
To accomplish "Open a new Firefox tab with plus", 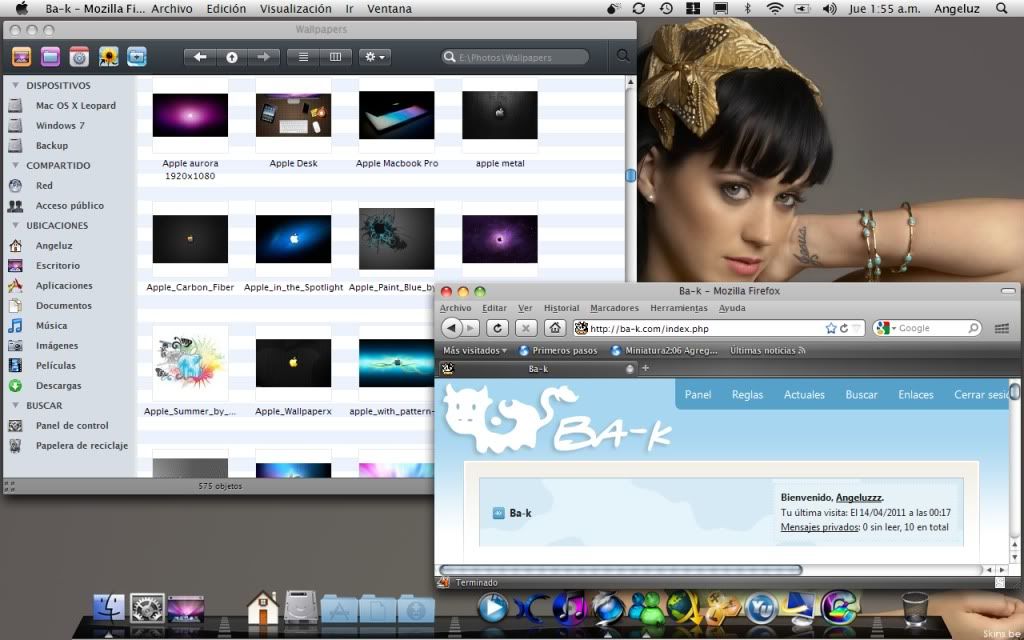I will pyautogui.click(x=645, y=368).
